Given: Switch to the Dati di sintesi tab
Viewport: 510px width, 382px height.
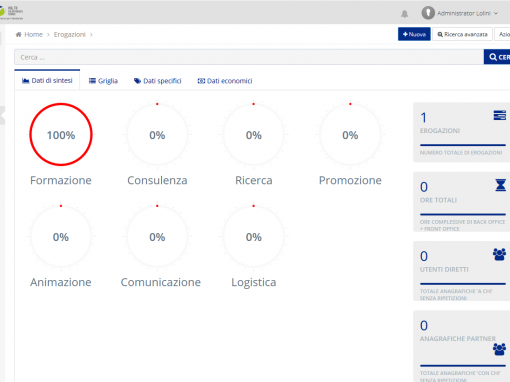Looking at the screenshot, I should point(47,80).
